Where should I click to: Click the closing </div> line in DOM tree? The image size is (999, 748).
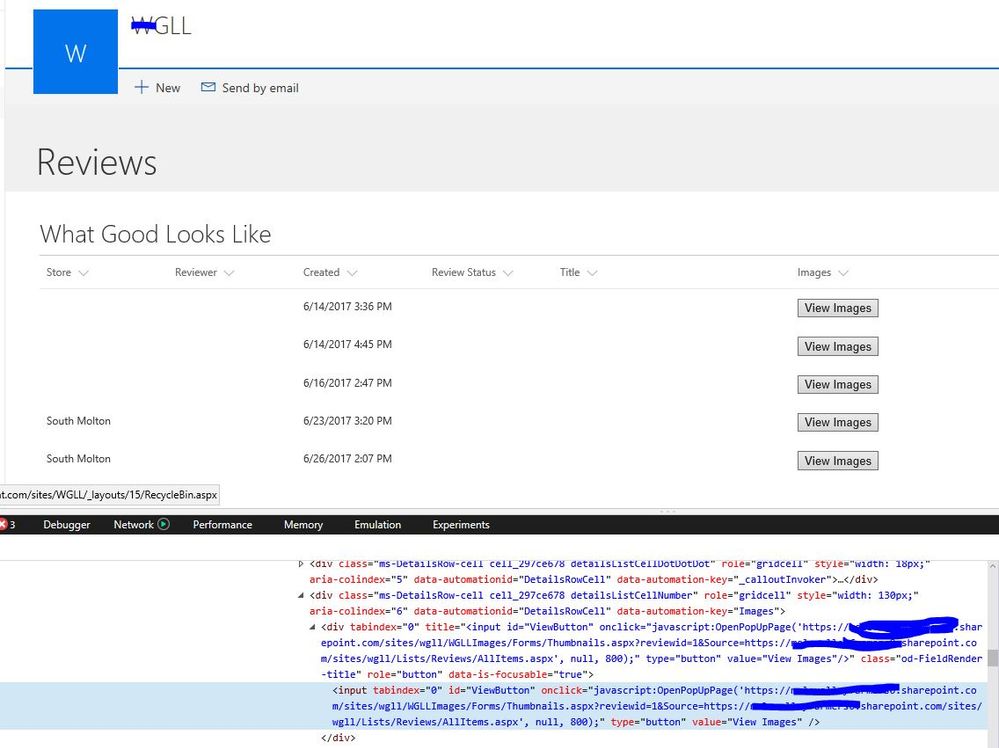[338, 738]
